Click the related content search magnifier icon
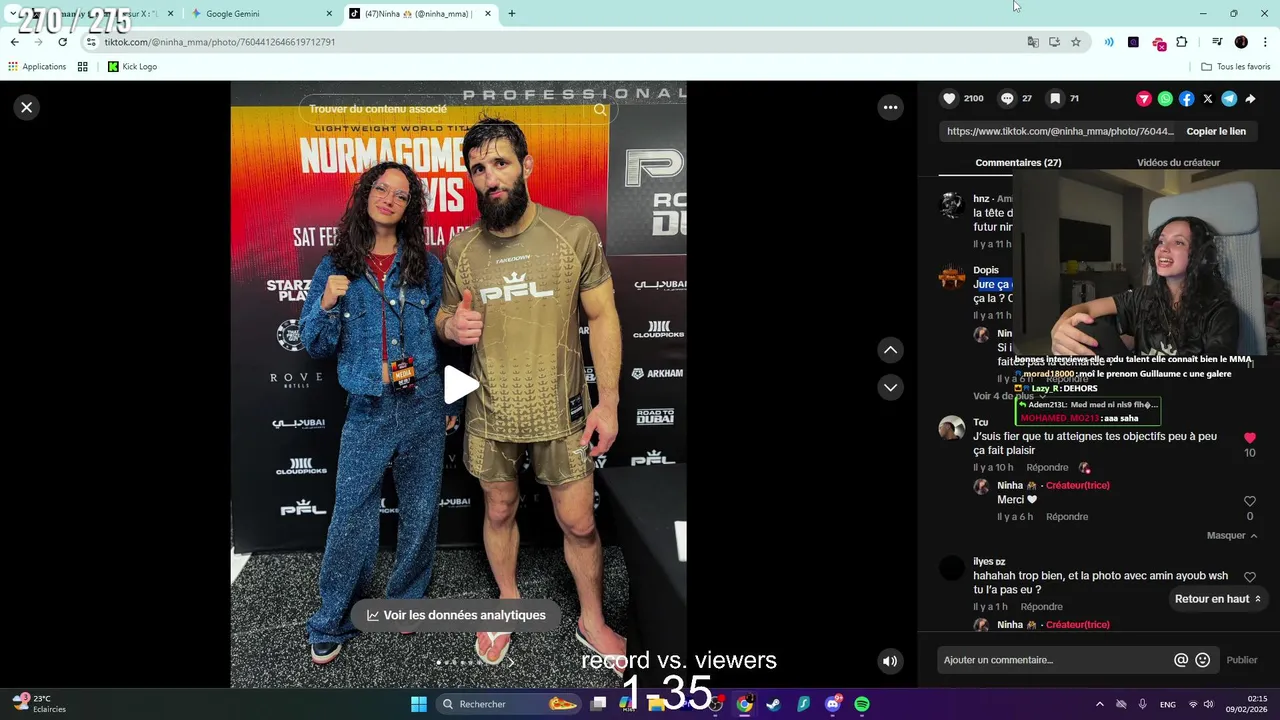This screenshot has height=720, width=1280. coord(600,109)
